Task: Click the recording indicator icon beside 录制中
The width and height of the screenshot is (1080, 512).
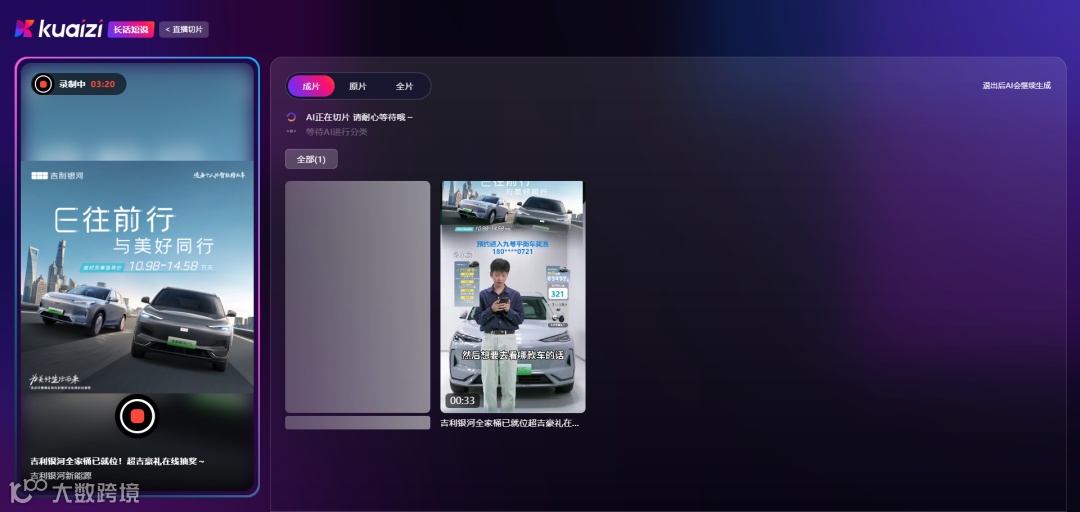Action: coord(43,84)
